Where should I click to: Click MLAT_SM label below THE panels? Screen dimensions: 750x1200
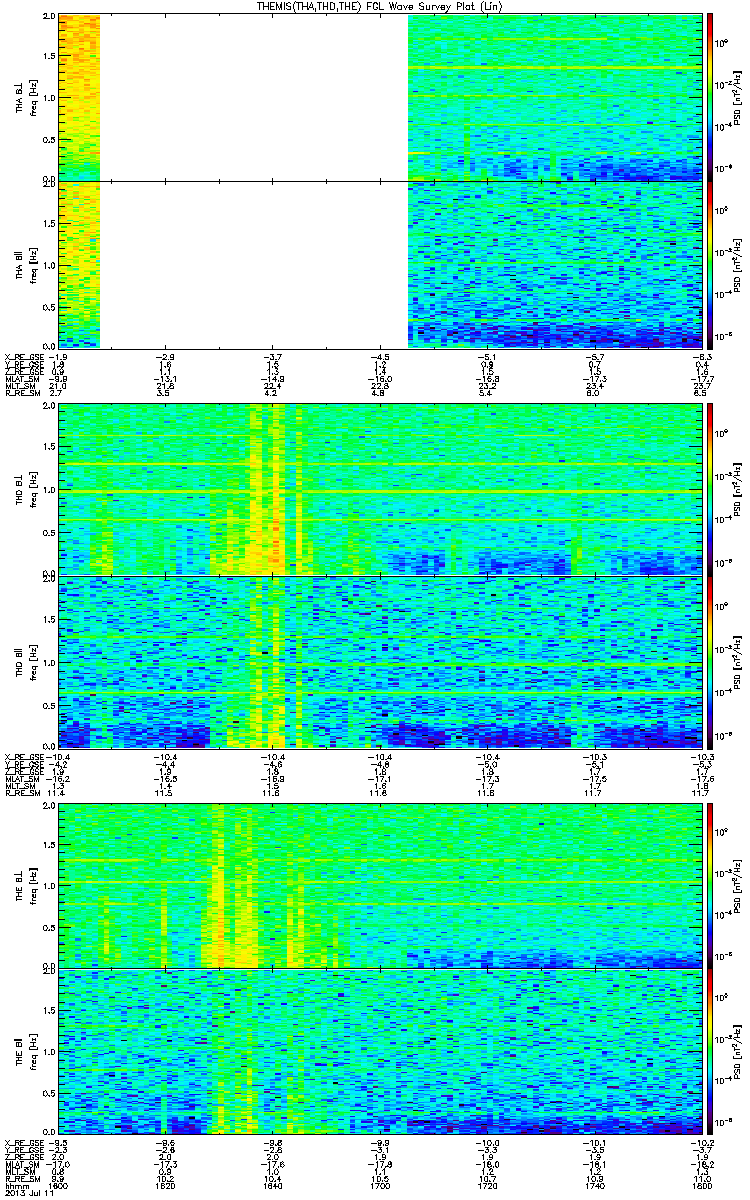point(20,1166)
